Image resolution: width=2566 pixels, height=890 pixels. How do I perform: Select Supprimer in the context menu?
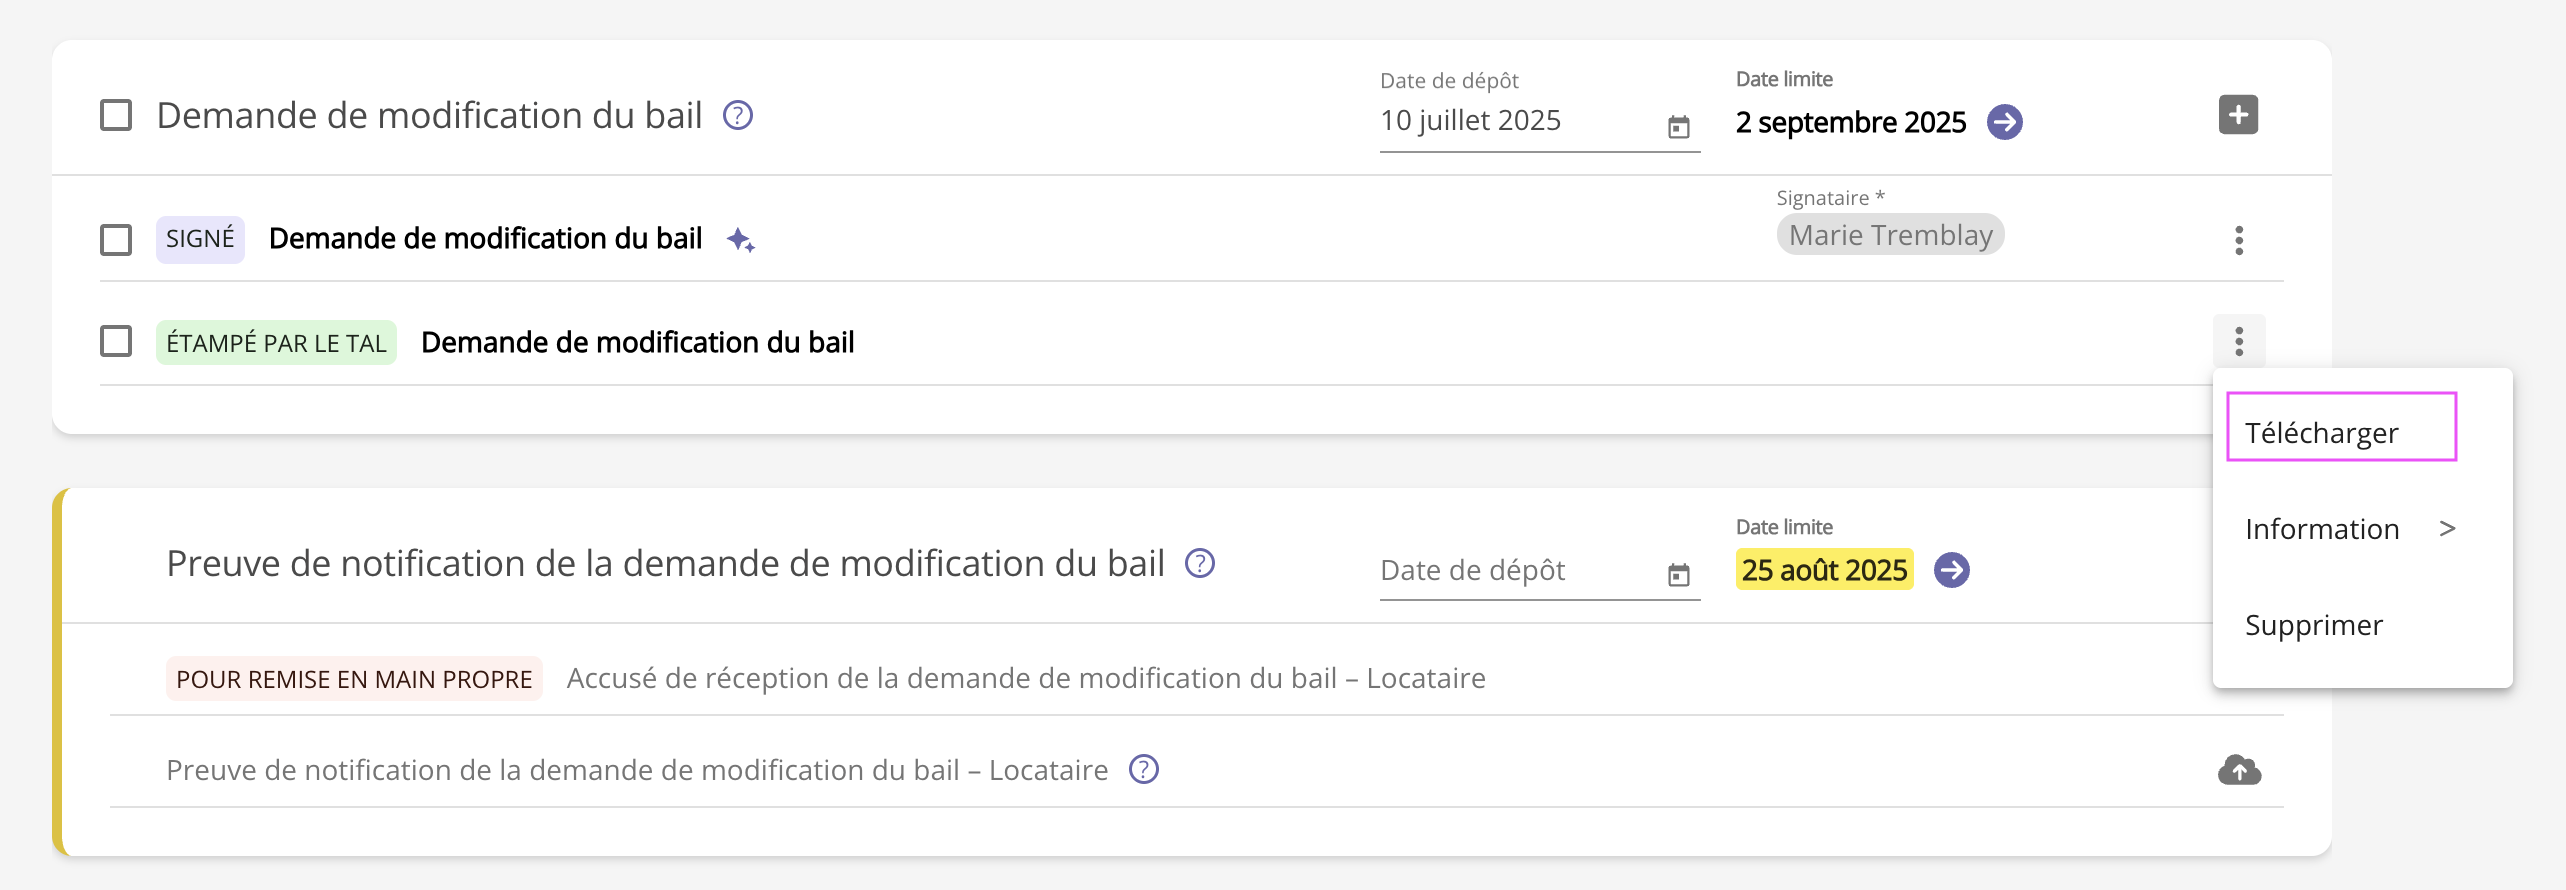(x=2314, y=625)
